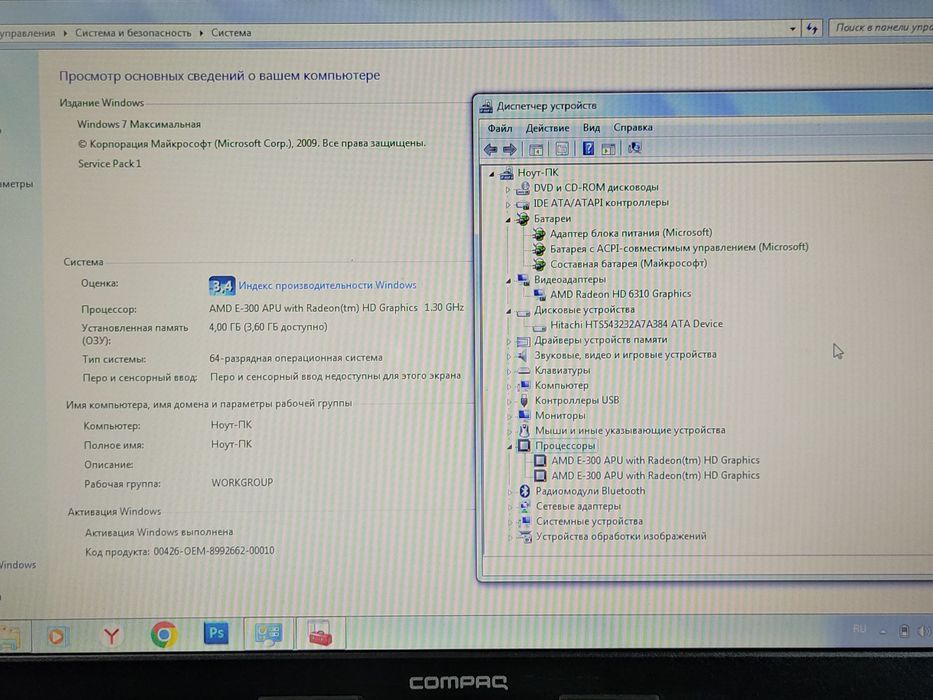Select the Компьютер category in device tree
The width and height of the screenshot is (933, 700).
(562, 385)
